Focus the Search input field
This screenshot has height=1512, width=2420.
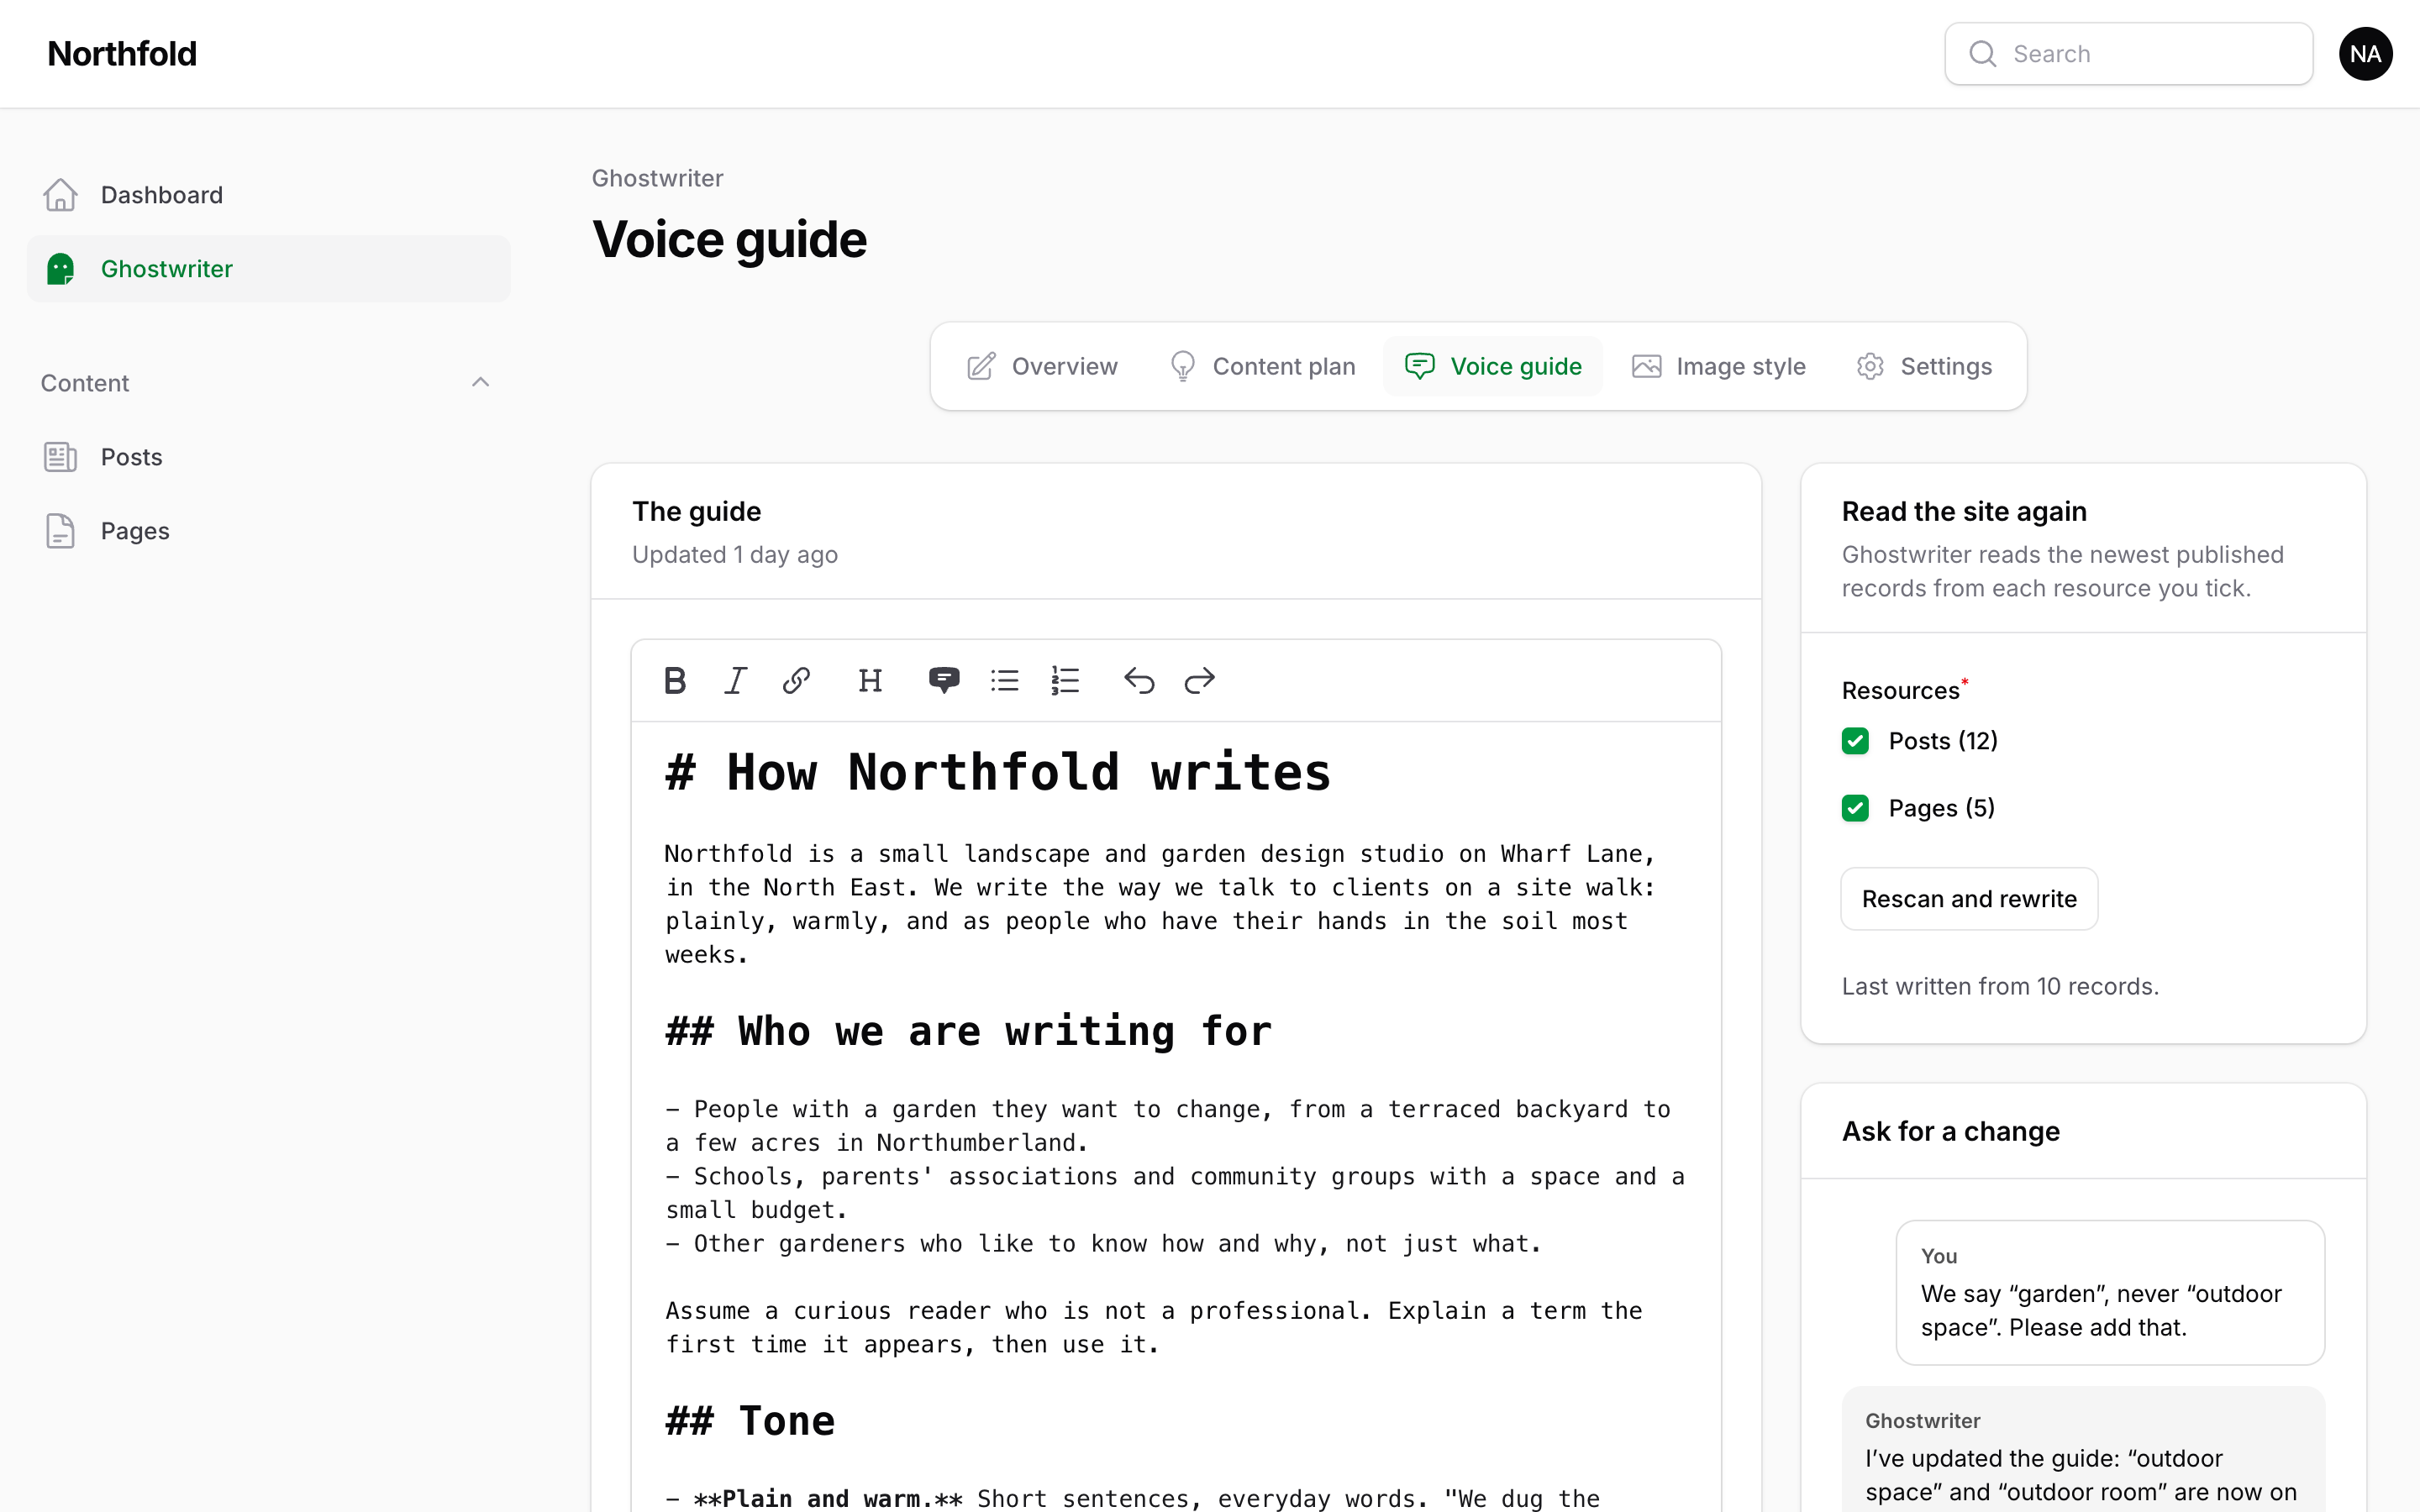click(2128, 54)
